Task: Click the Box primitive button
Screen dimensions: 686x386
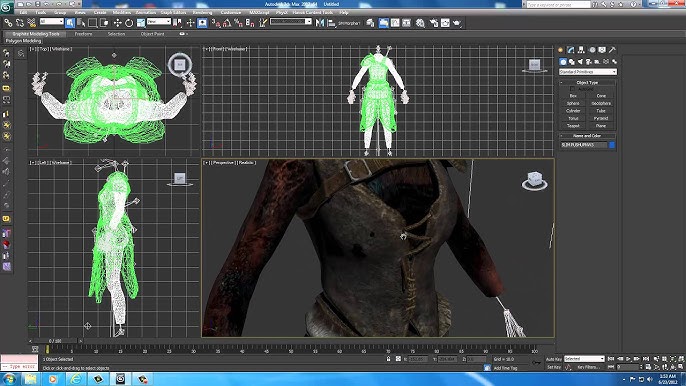Action: 573,96
